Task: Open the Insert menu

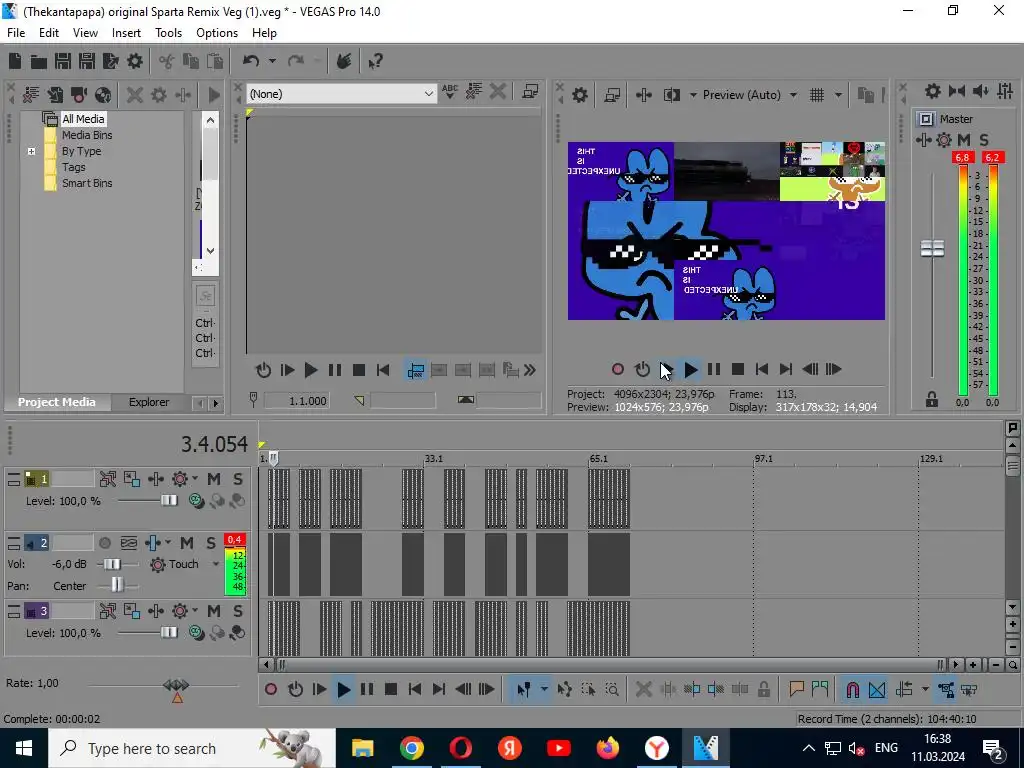Action: point(126,33)
